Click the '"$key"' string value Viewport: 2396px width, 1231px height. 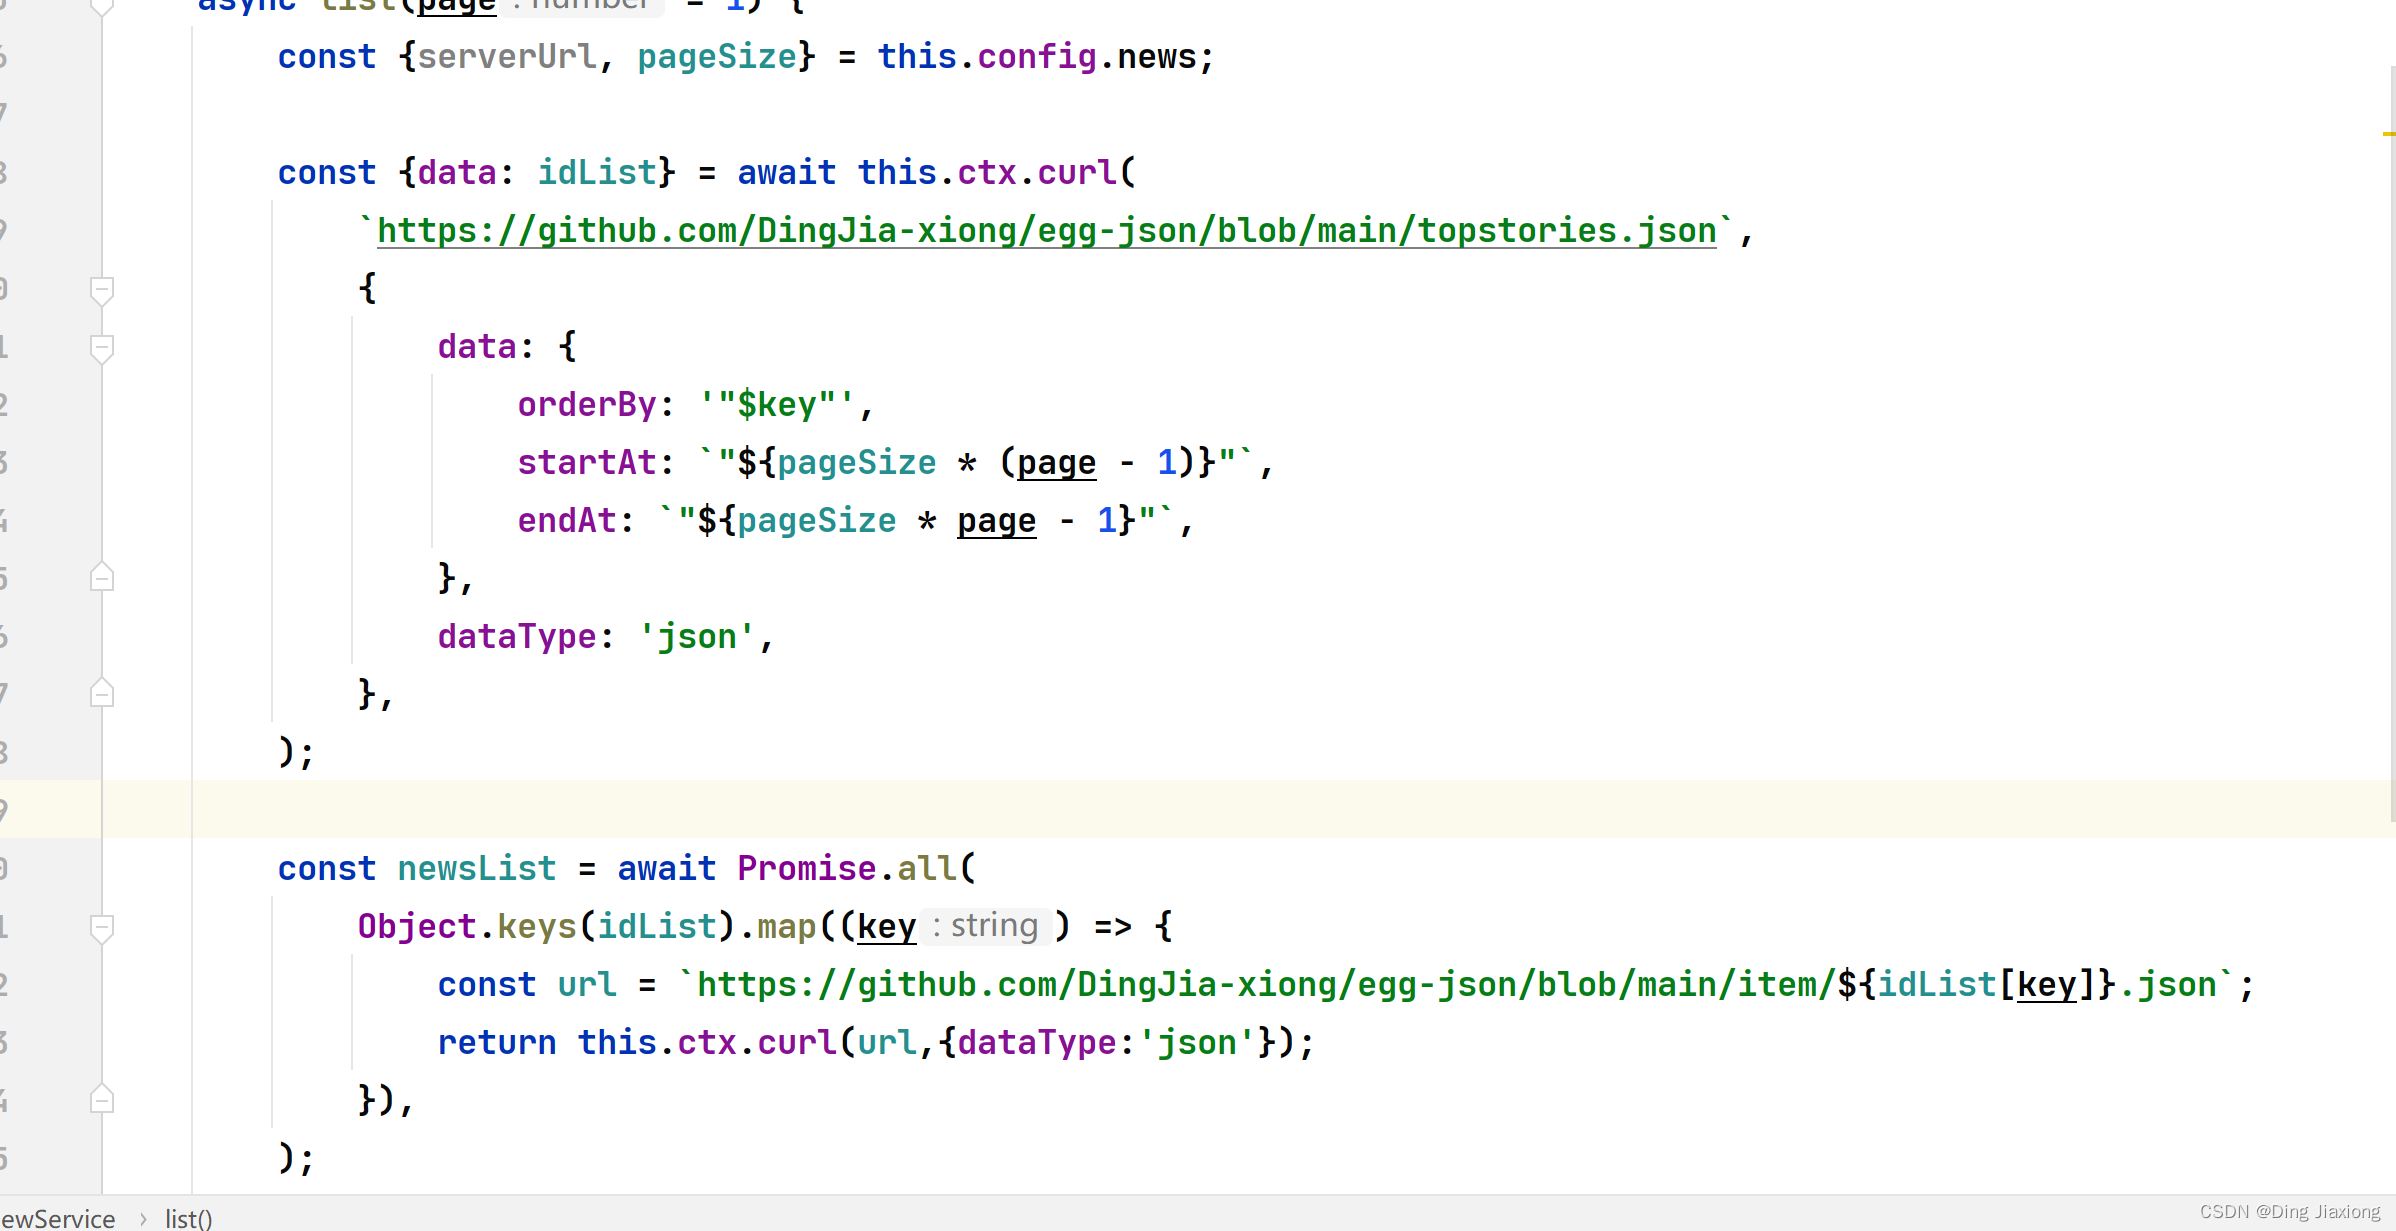pos(777,405)
